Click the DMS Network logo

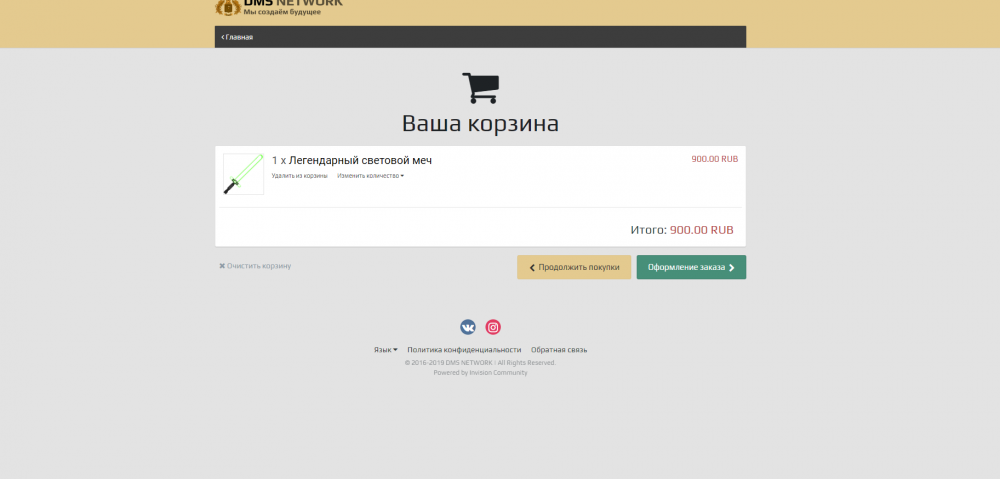pos(279,6)
